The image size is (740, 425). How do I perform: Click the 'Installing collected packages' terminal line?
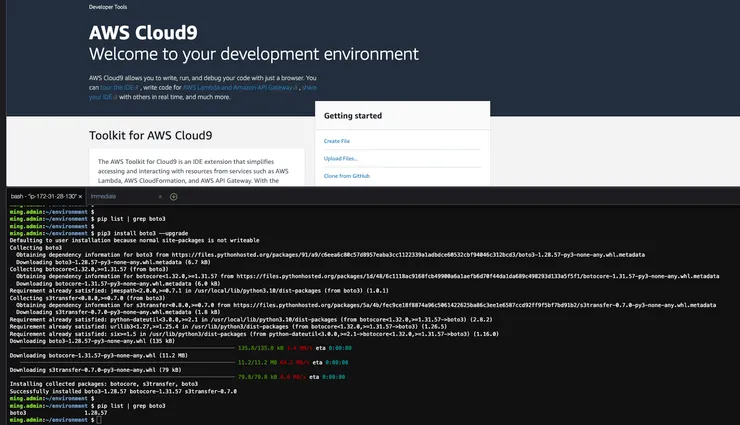click(104, 384)
